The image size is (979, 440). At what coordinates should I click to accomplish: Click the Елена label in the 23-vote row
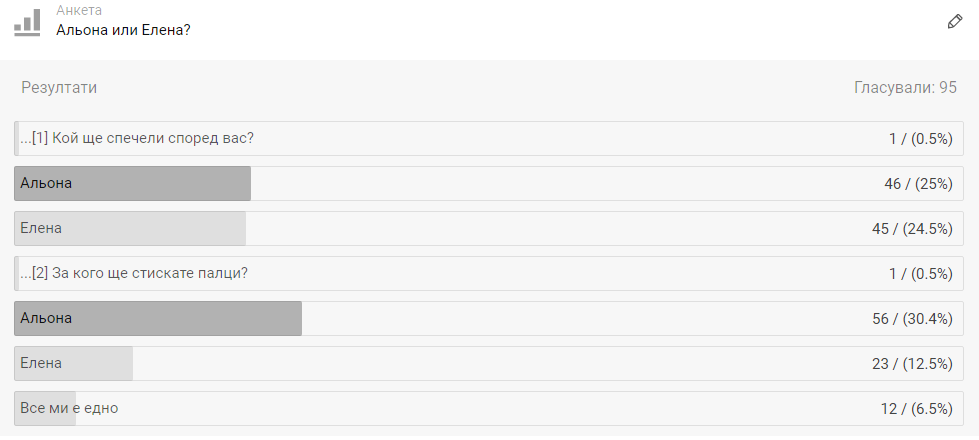tap(41, 363)
